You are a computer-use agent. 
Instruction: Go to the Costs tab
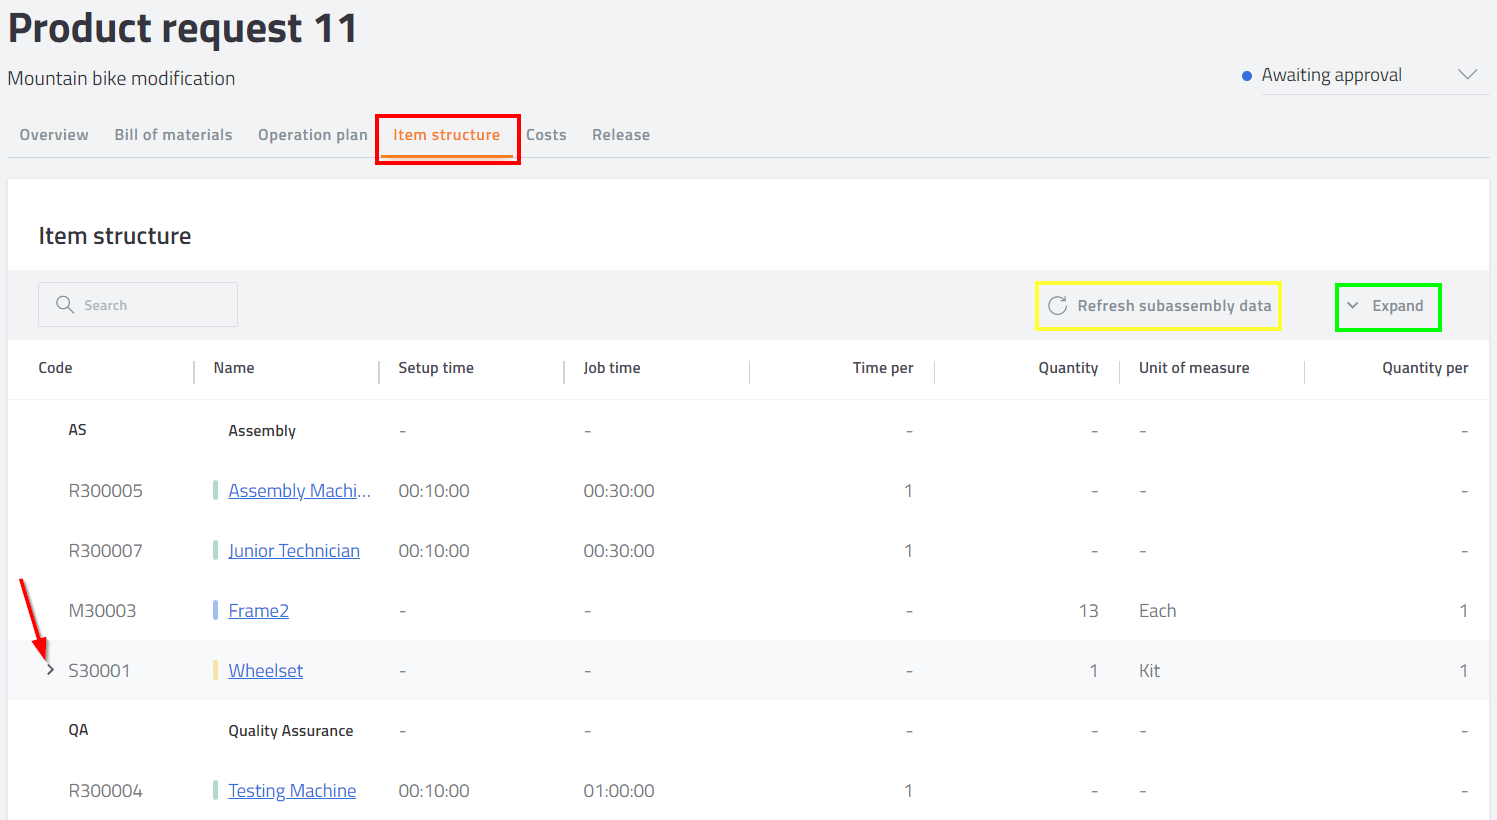coord(546,135)
